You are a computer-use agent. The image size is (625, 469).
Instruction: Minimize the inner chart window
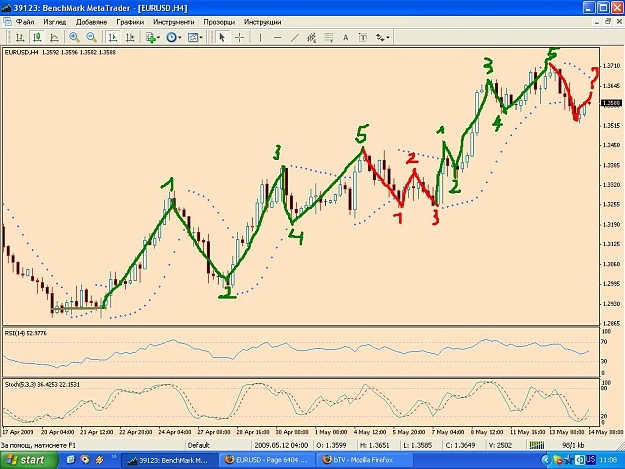pos(597,22)
